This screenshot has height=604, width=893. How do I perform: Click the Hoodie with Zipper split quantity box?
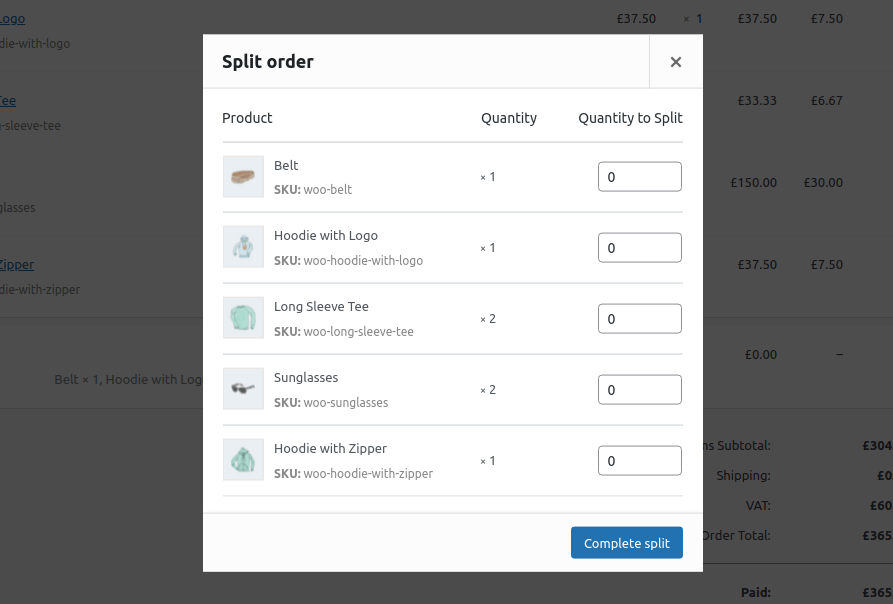tap(640, 460)
